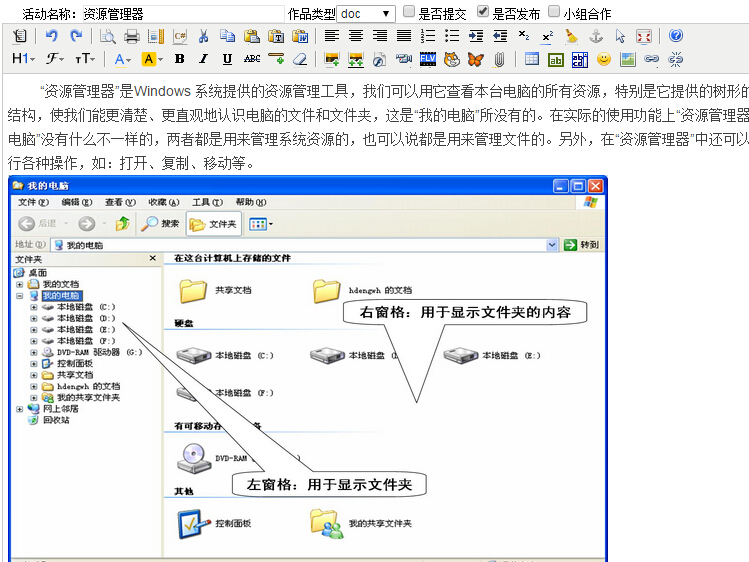Print the document with the printer icon
749x562 pixels.
coord(132,36)
